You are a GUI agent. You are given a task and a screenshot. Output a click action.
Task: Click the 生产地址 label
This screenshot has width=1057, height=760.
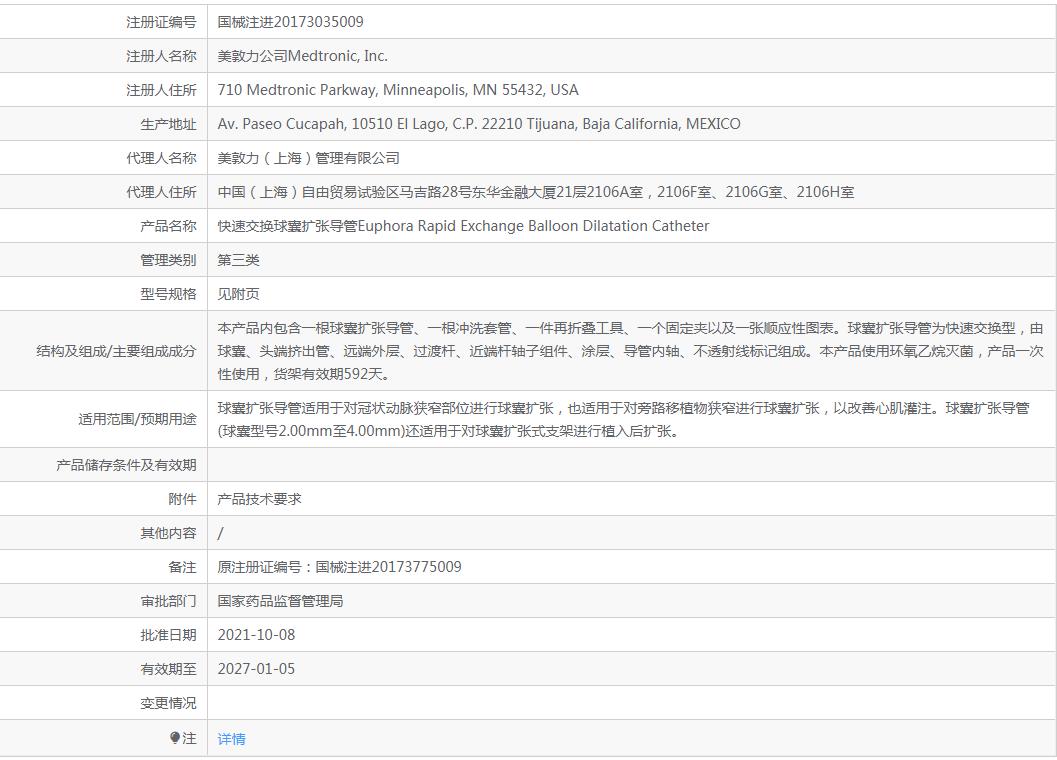[x=169, y=124]
